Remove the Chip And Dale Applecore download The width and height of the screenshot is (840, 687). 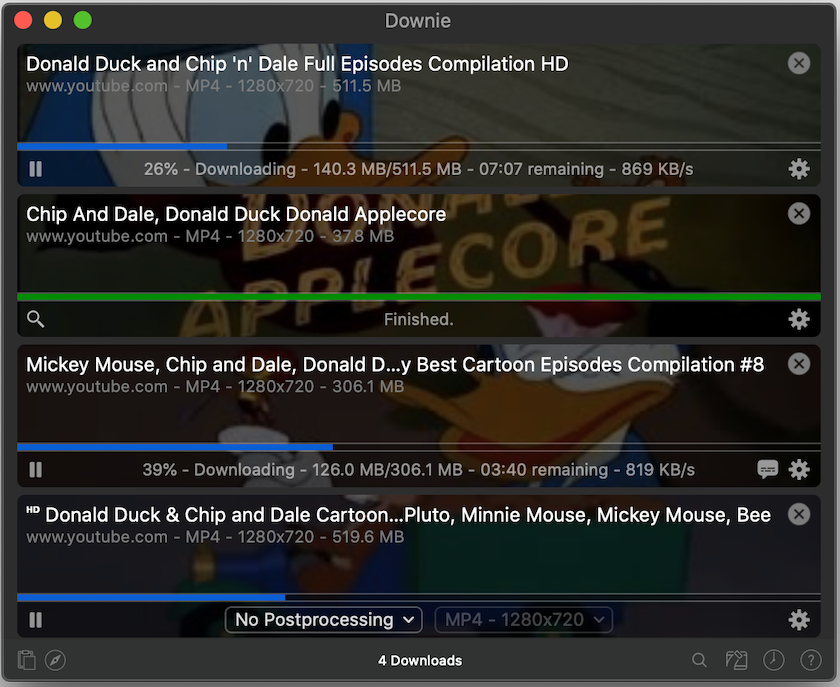[x=799, y=214]
